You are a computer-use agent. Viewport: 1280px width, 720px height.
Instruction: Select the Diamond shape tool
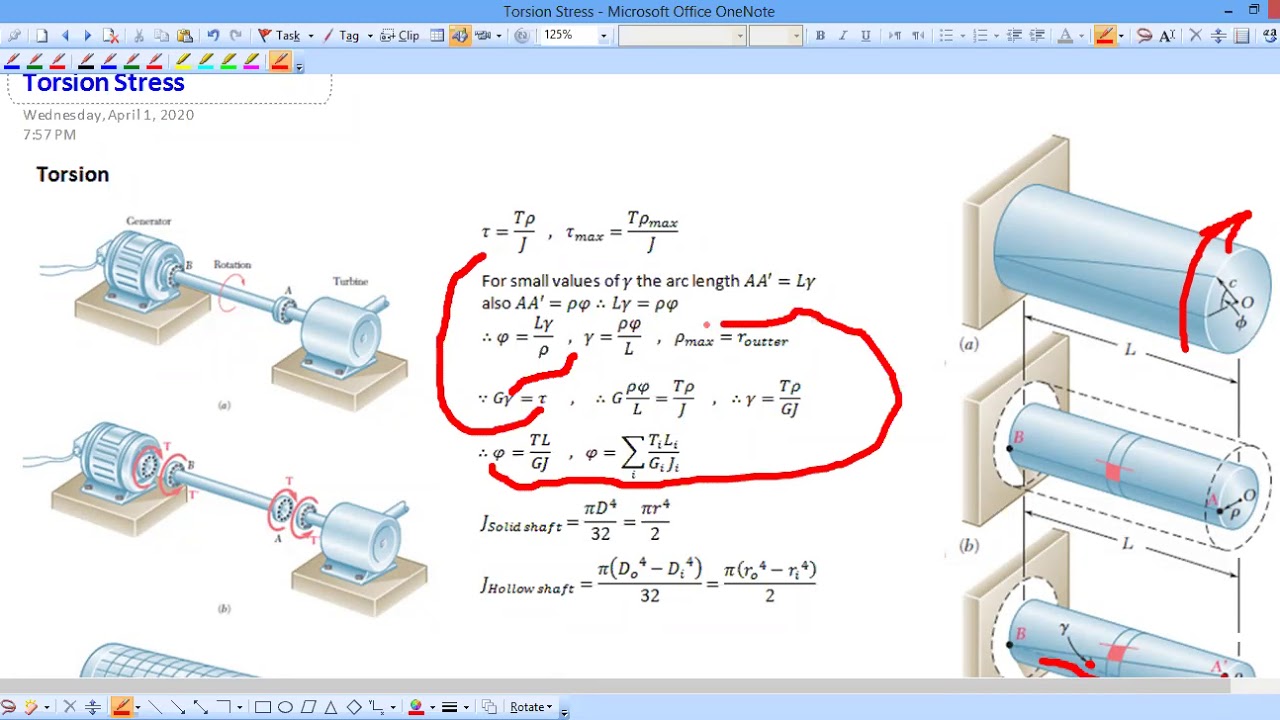(354, 707)
